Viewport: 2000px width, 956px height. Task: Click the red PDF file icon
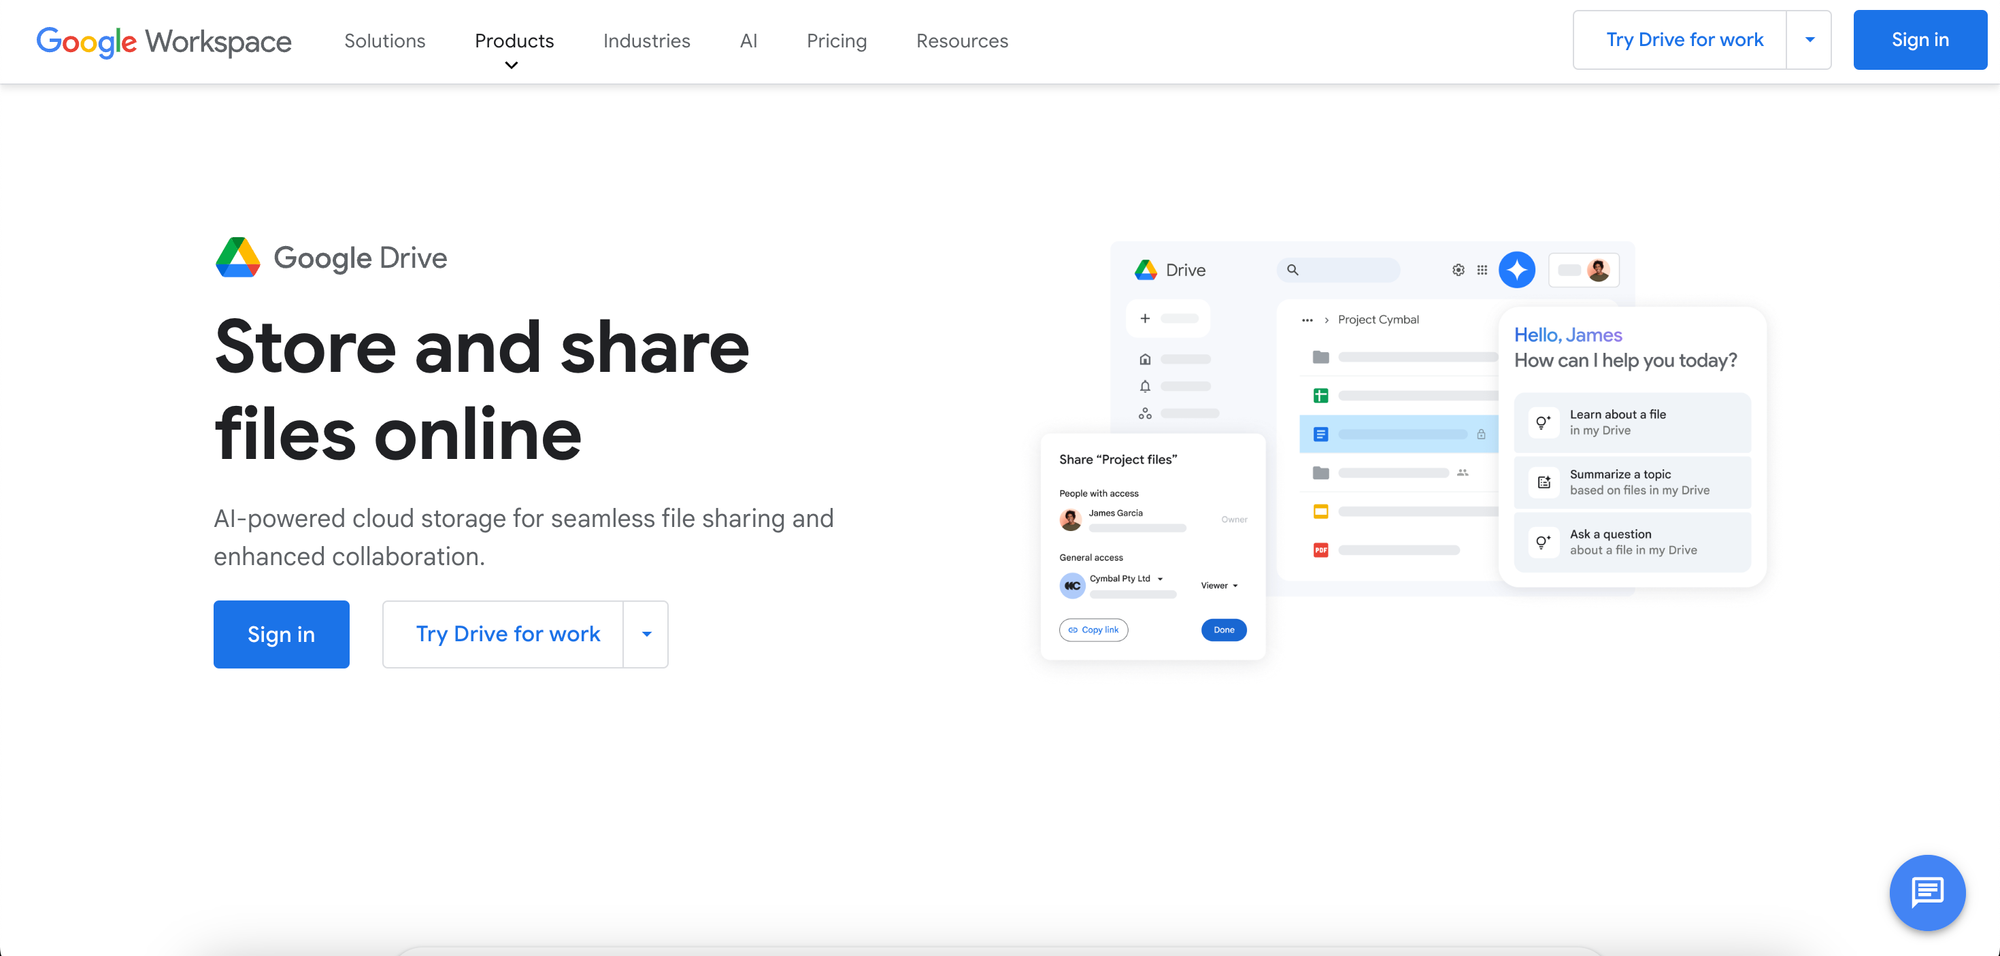point(1320,550)
